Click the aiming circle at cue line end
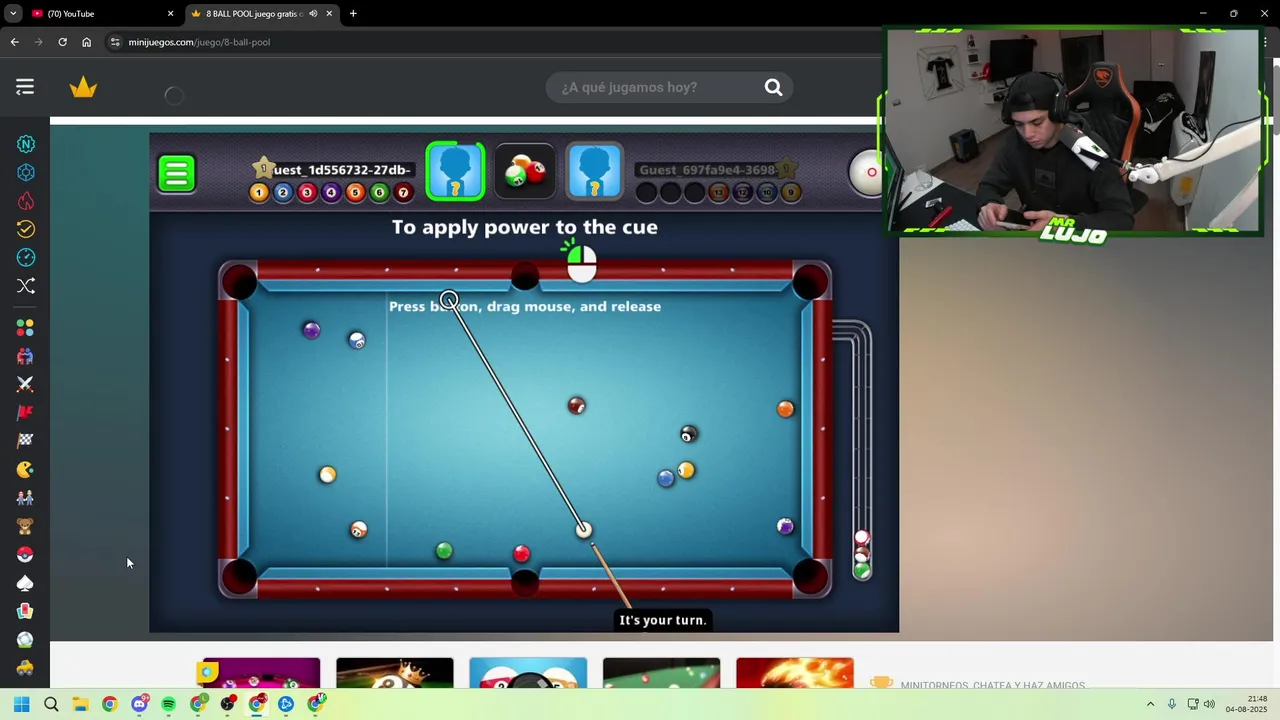This screenshot has height=720, width=1280. point(449,299)
